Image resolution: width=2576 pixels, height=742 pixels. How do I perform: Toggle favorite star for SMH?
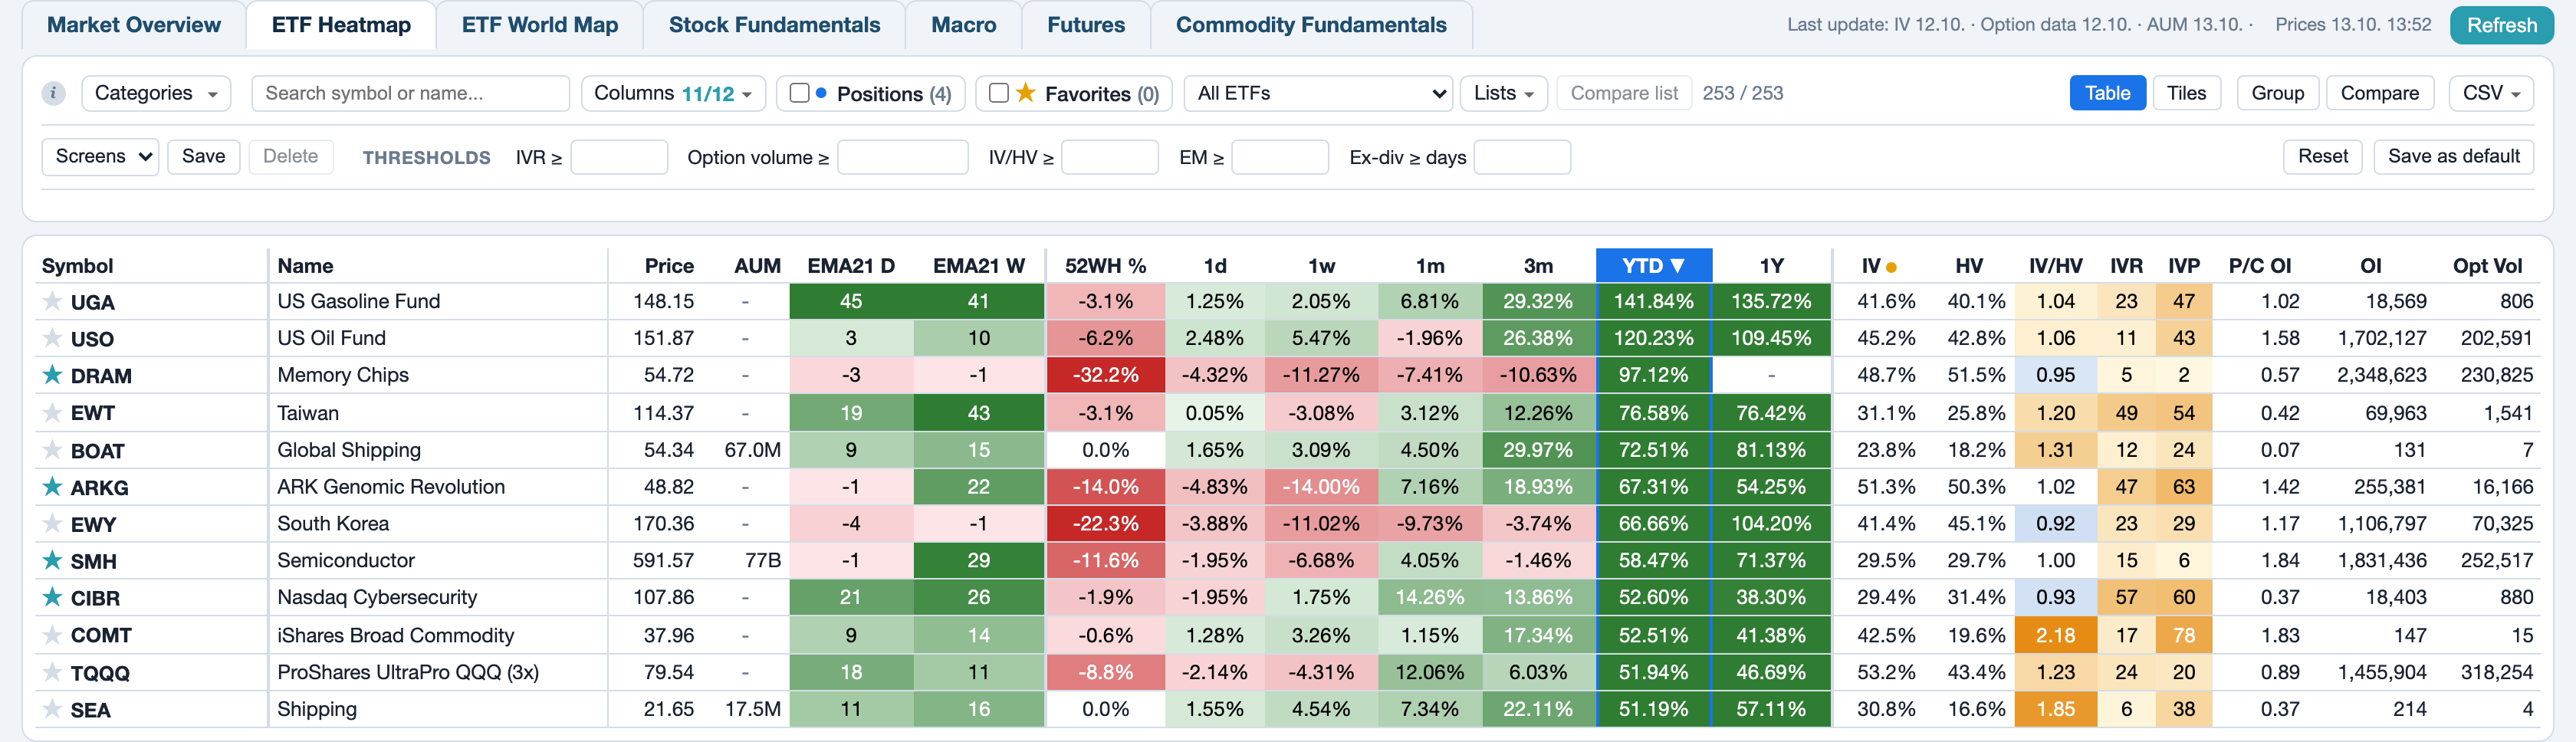[52, 560]
